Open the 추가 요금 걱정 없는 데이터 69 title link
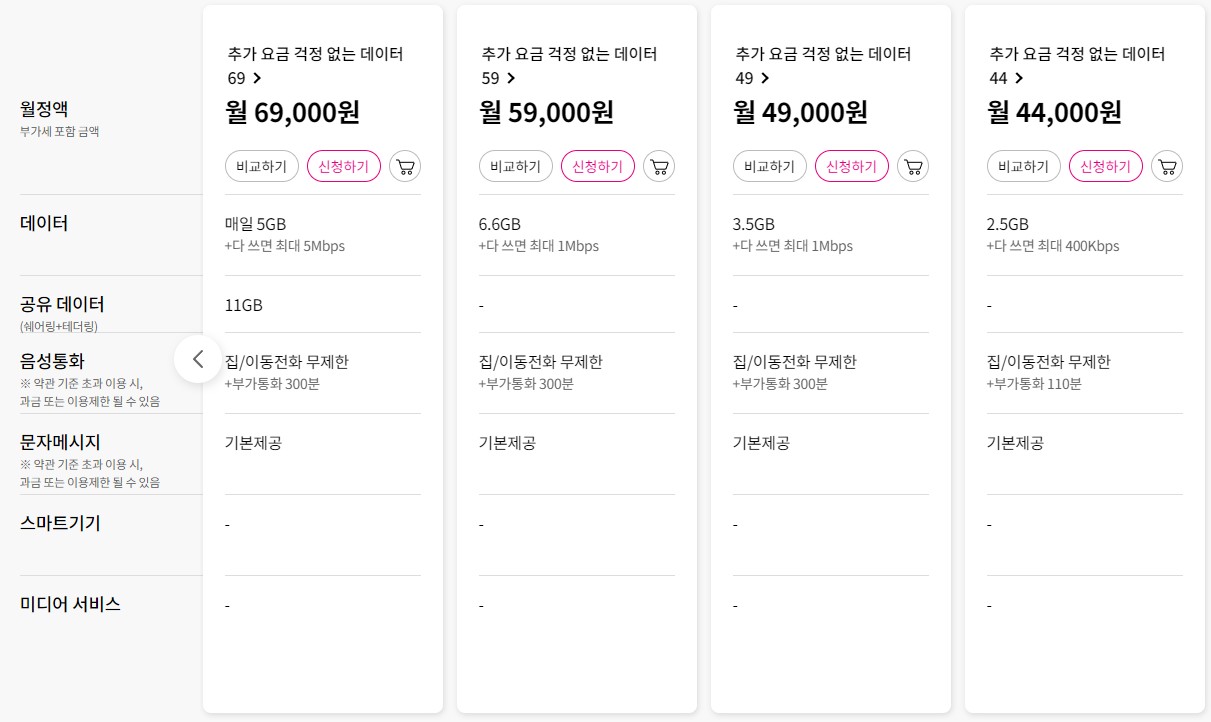1211x722 pixels. coord(315,55)
